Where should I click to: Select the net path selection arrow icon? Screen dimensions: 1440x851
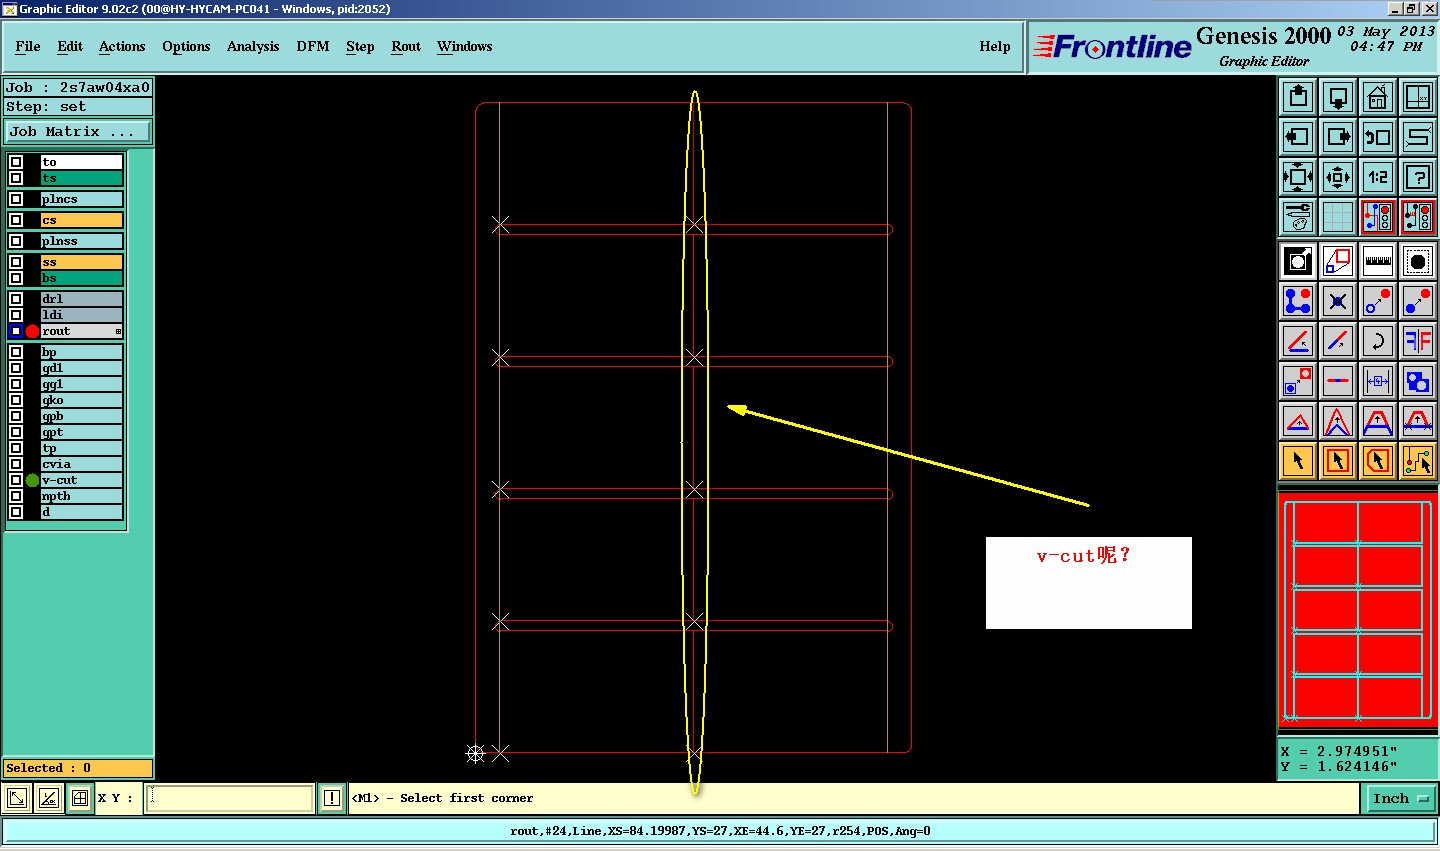1418,461
